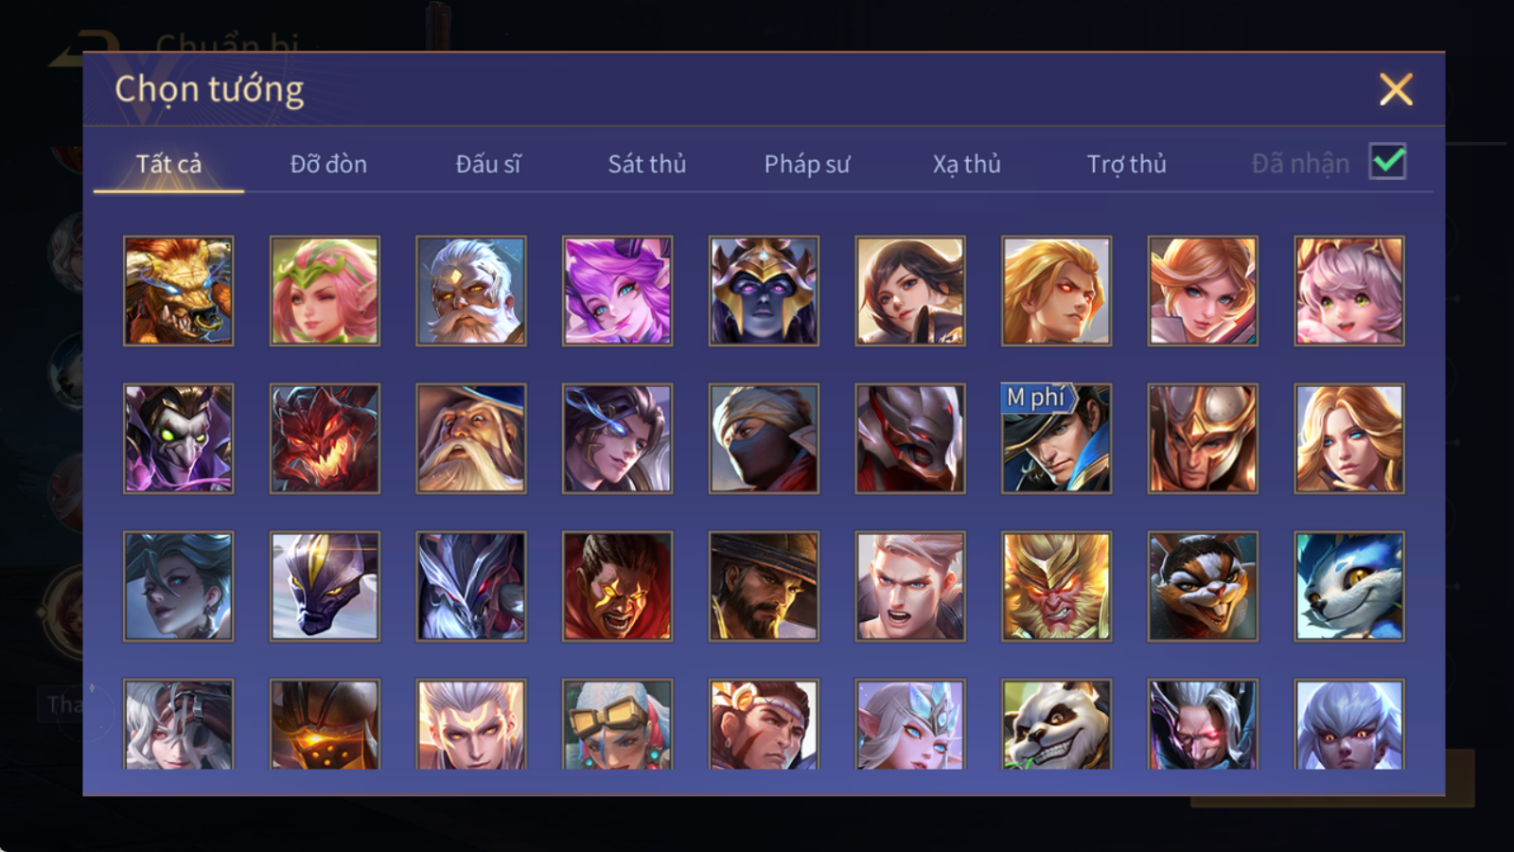Close the Chọn tướng dialog
Viewport: 1514px width, 852px height.
pos(1396,90)
